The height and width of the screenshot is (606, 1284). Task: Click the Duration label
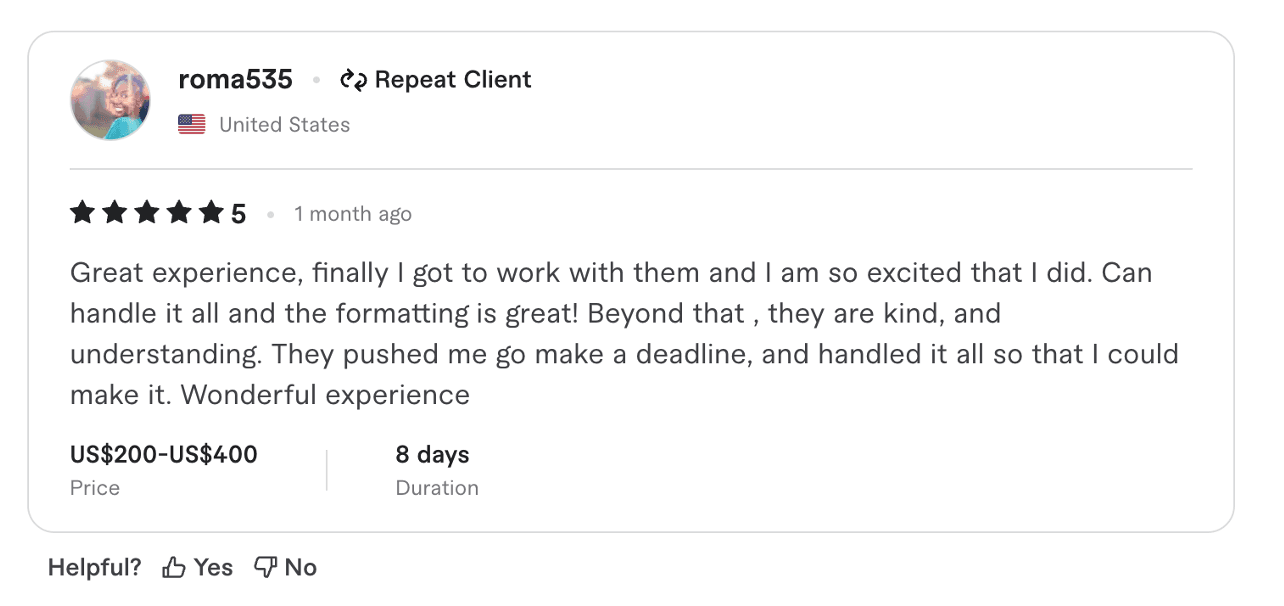pyautogui.click(x=437, y=488)
